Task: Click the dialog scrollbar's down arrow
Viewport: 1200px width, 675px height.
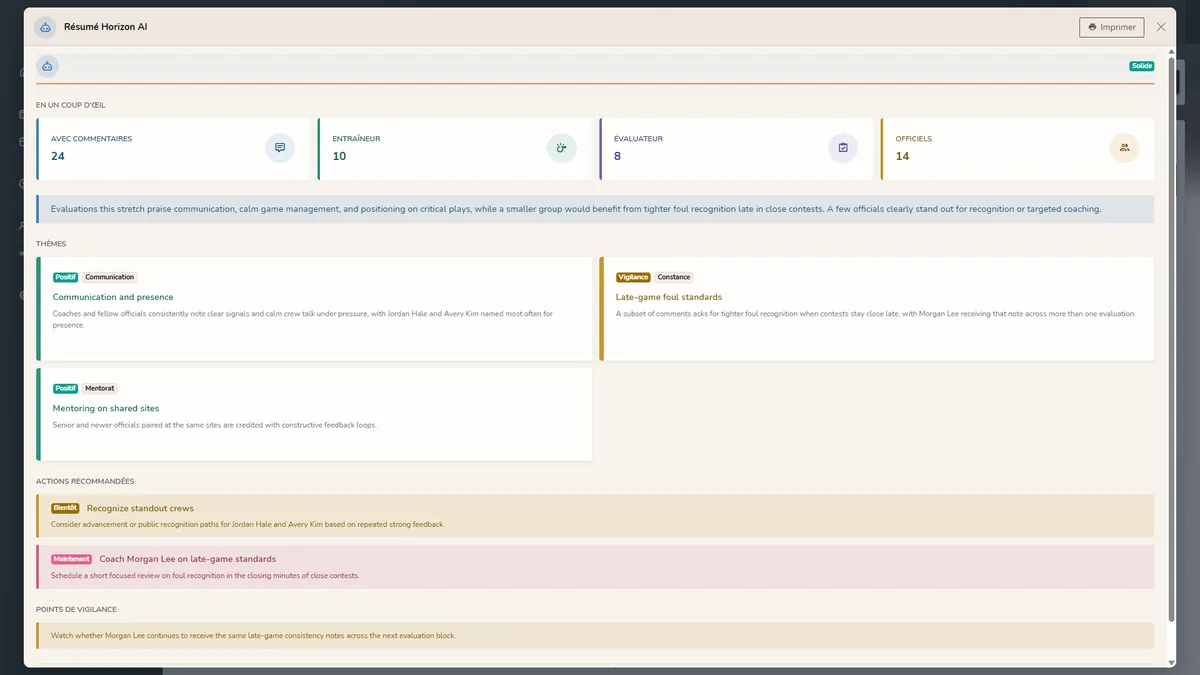Action: tap(1172, 662)
